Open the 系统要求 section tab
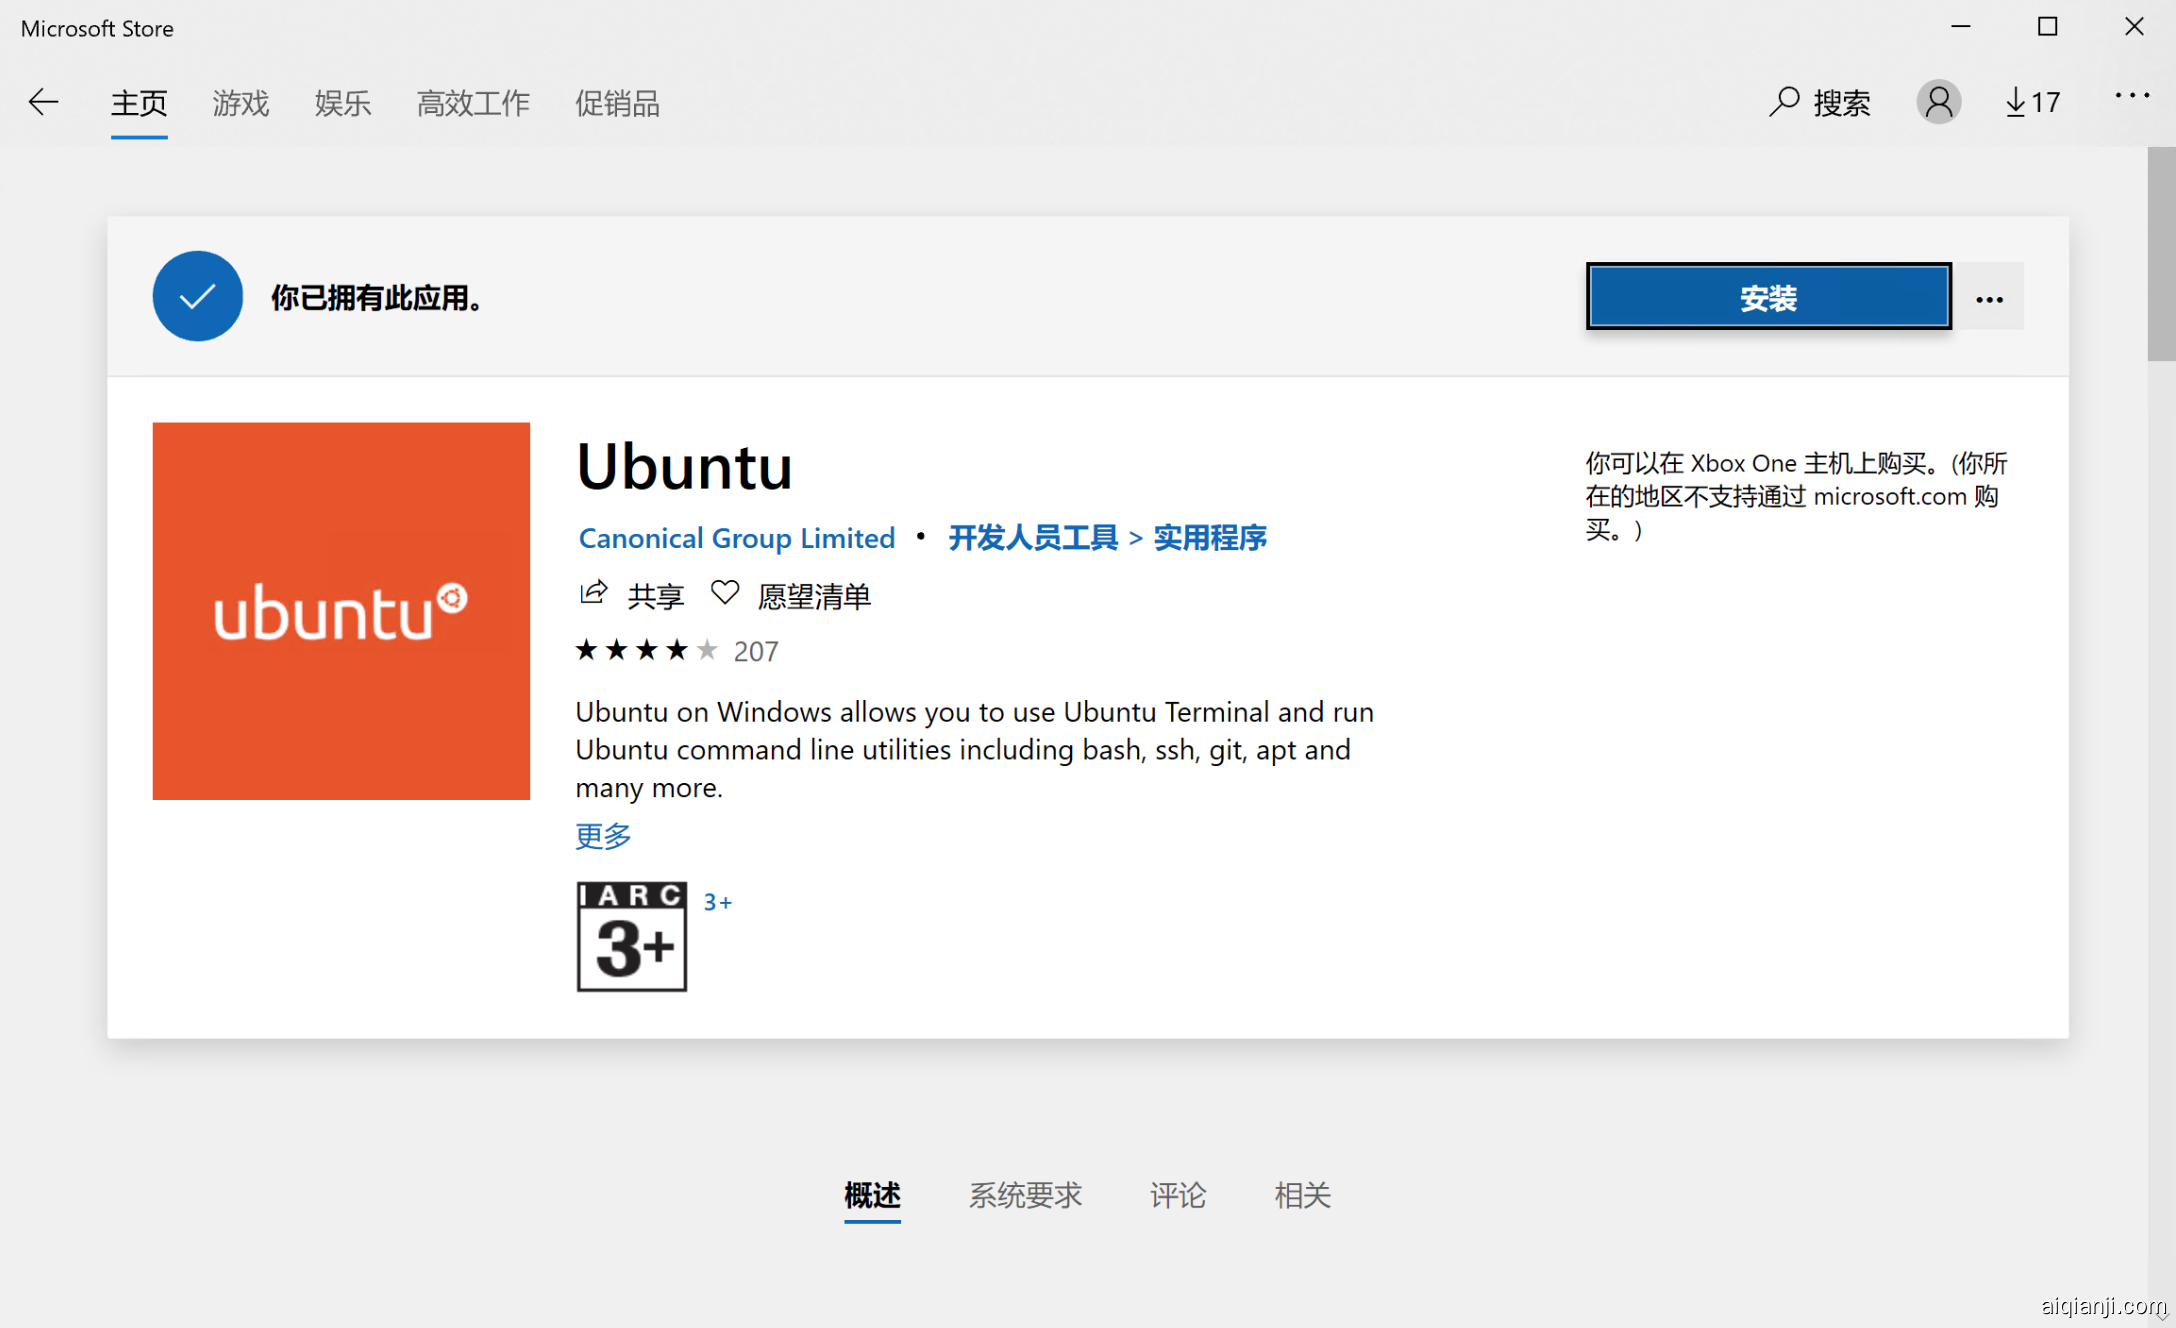The image size is (2176, 1328). (x=1024, y=1196)
